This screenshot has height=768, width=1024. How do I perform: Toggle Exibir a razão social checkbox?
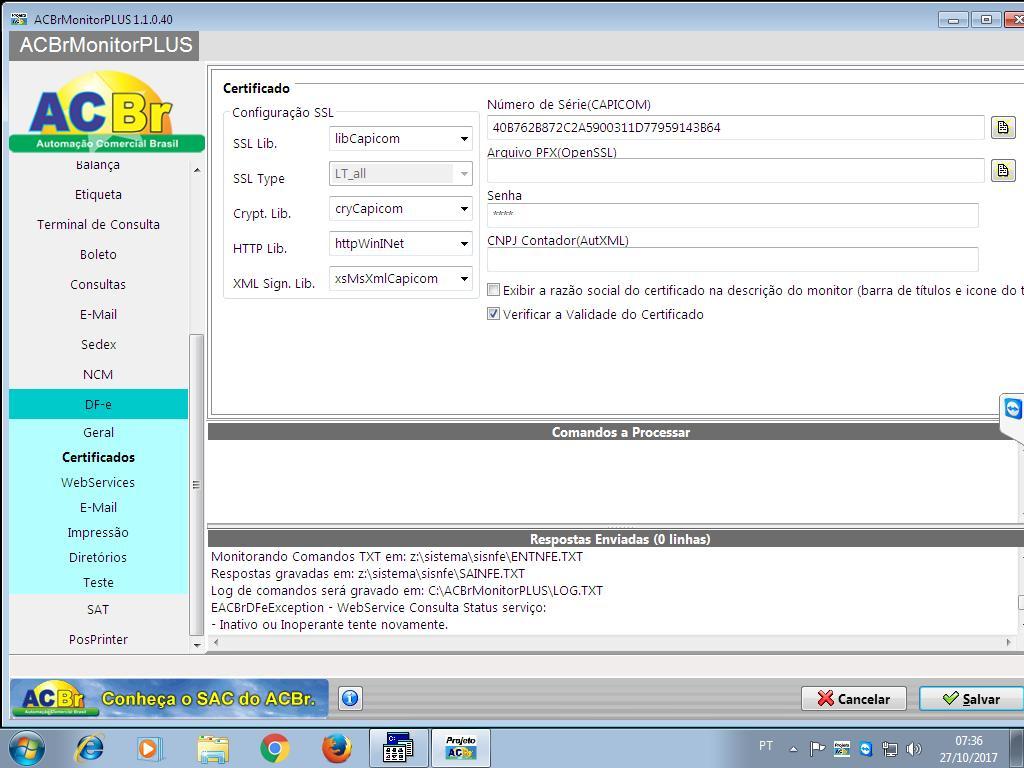[x=494, y=290]
